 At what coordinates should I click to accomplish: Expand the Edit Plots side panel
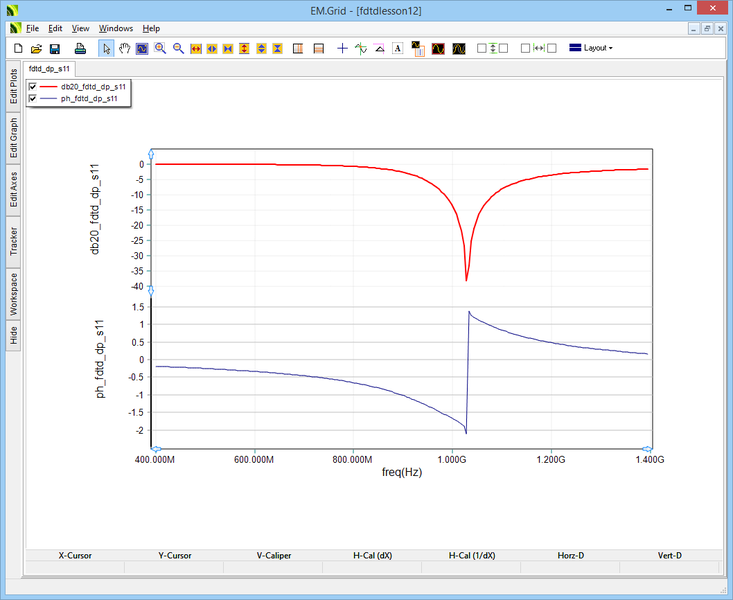pyautogui.click(x=13, y=85)
